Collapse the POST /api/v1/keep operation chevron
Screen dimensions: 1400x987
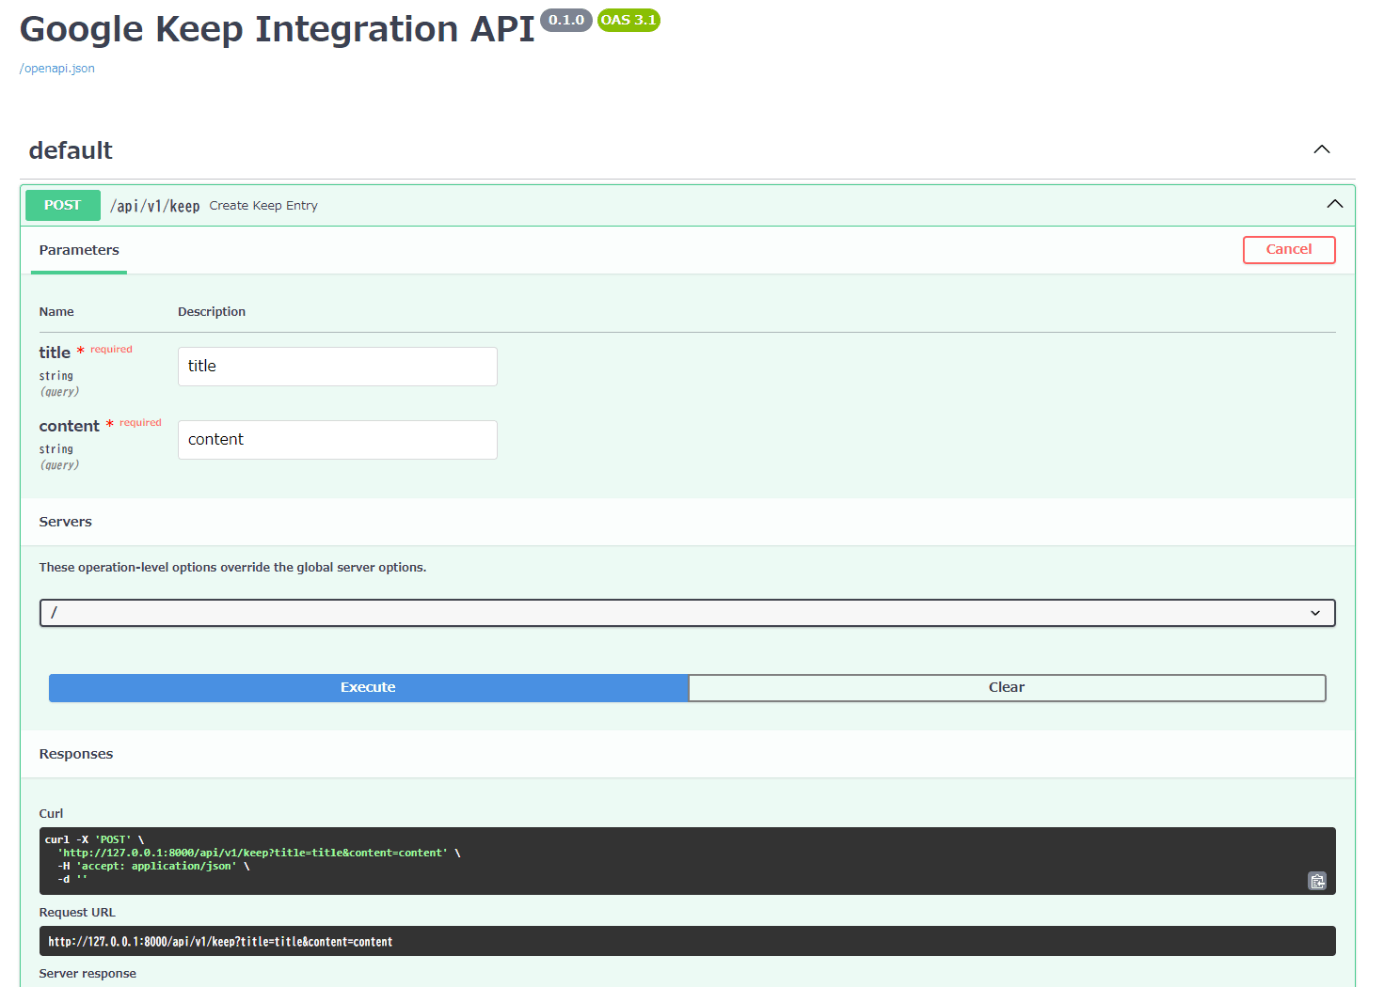[x=1335, y=204]
